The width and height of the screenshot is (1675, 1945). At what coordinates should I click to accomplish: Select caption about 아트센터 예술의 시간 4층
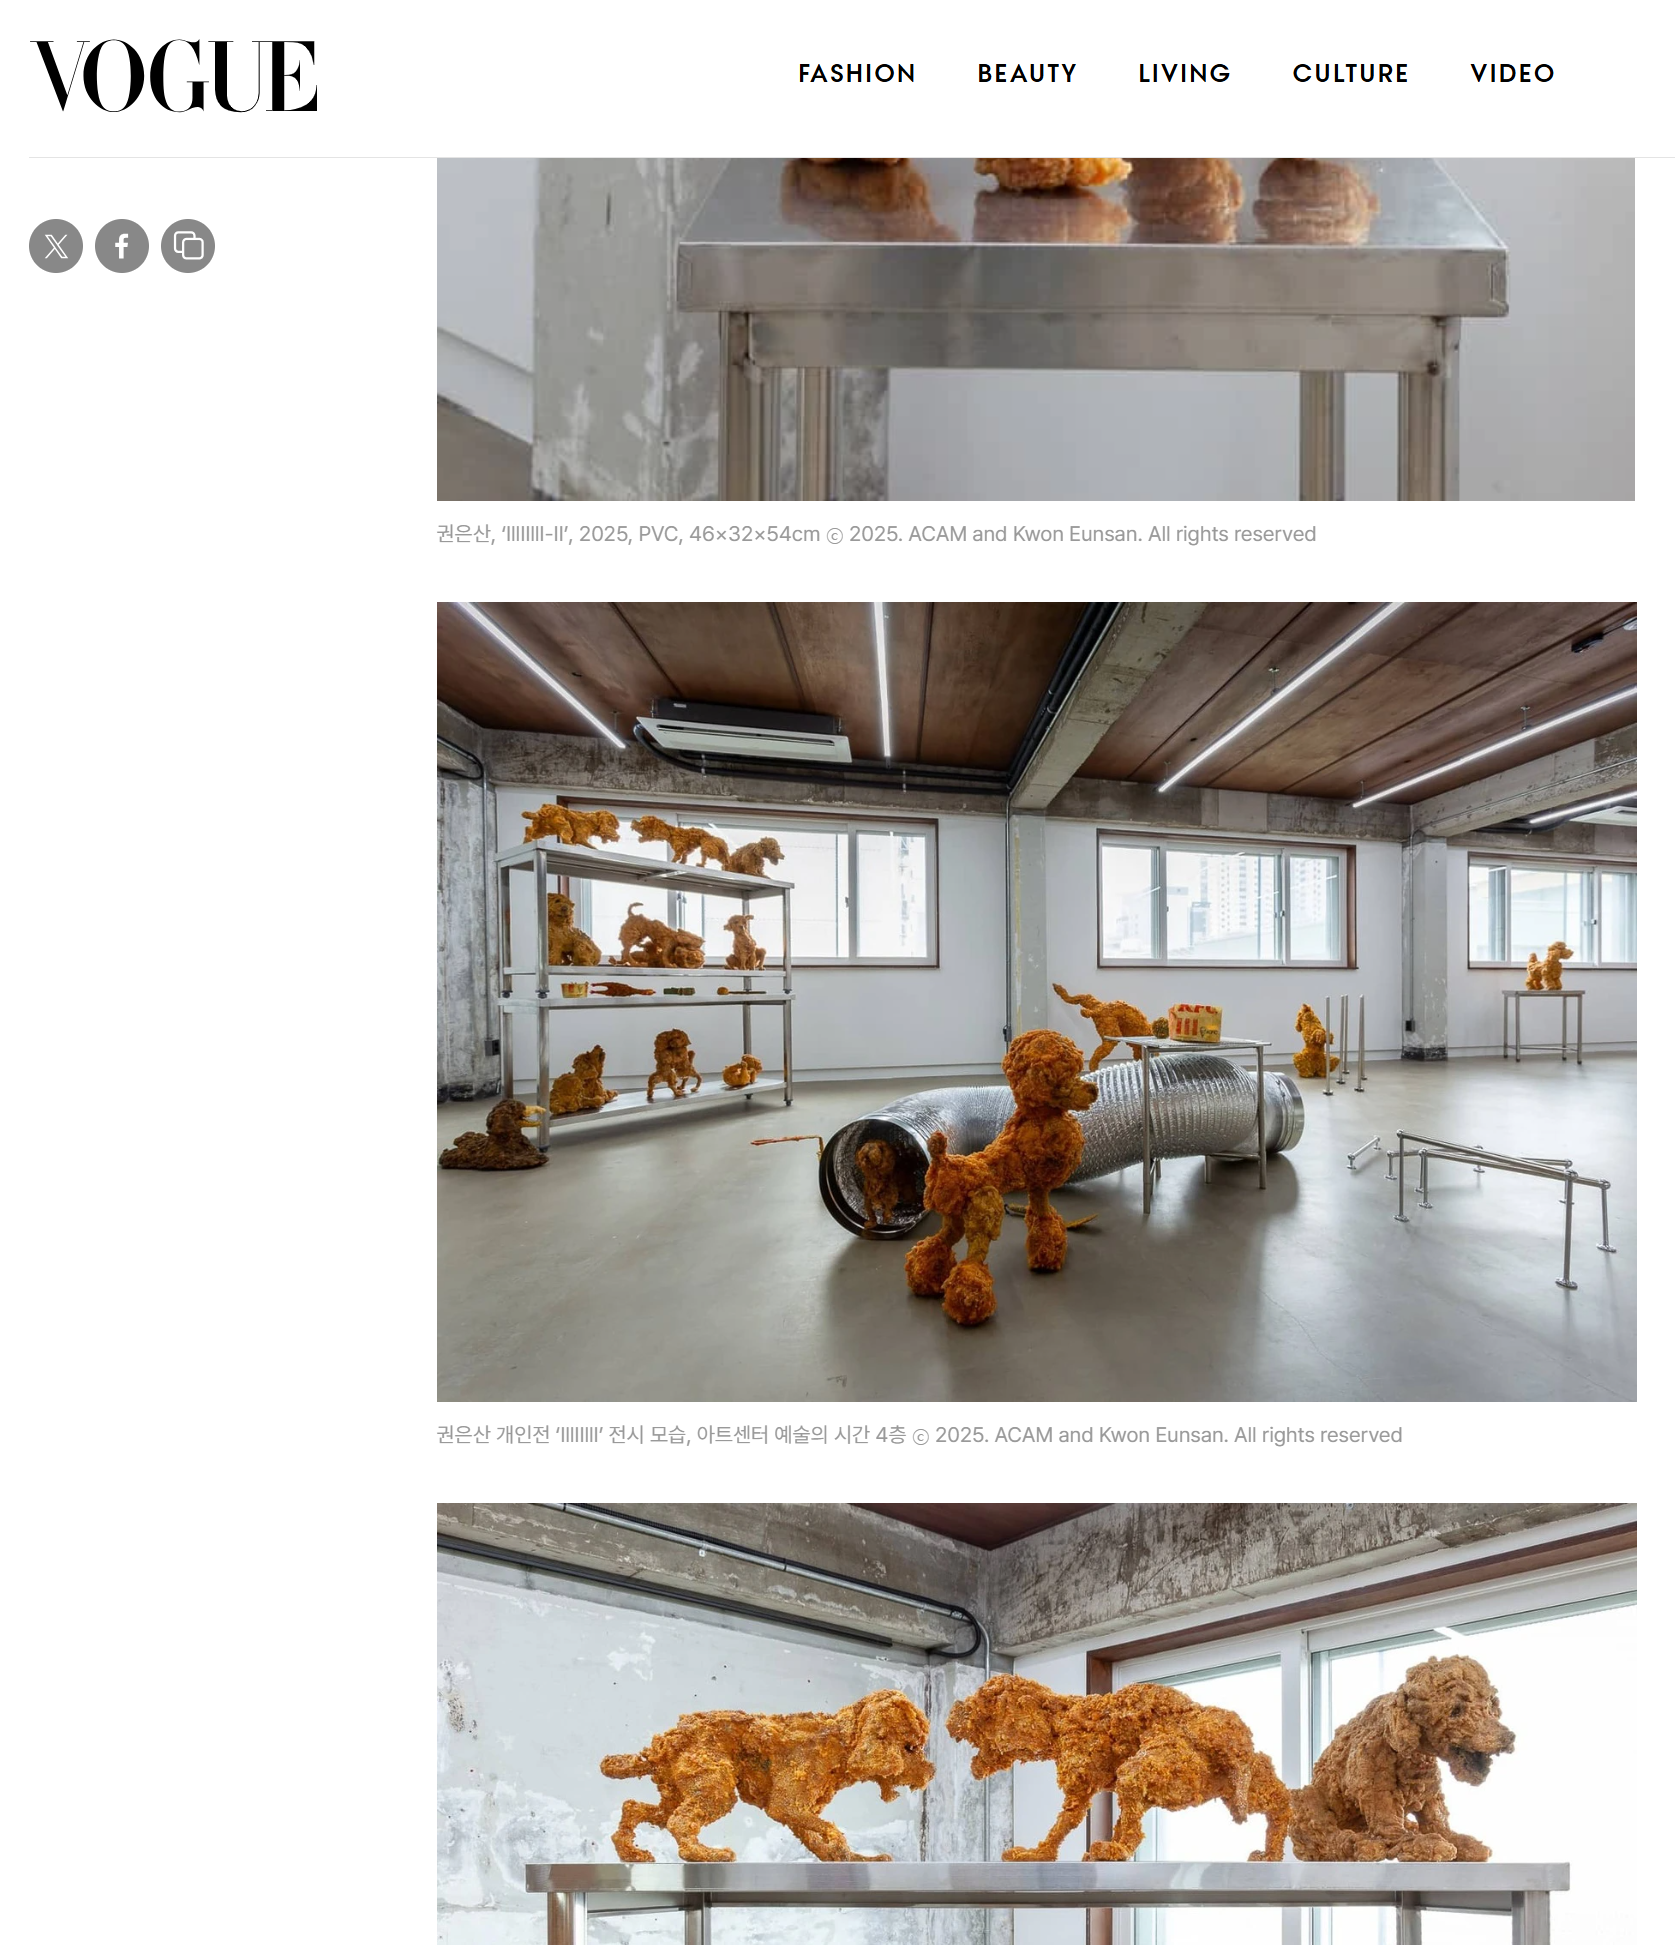click(x=919, y=1435)
